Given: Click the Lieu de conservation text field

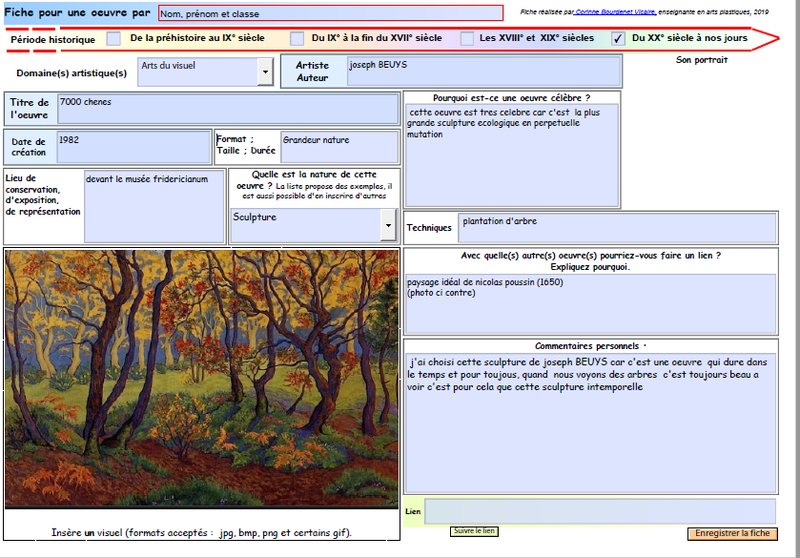Looking at the screenshot, I should click(154, 205).
